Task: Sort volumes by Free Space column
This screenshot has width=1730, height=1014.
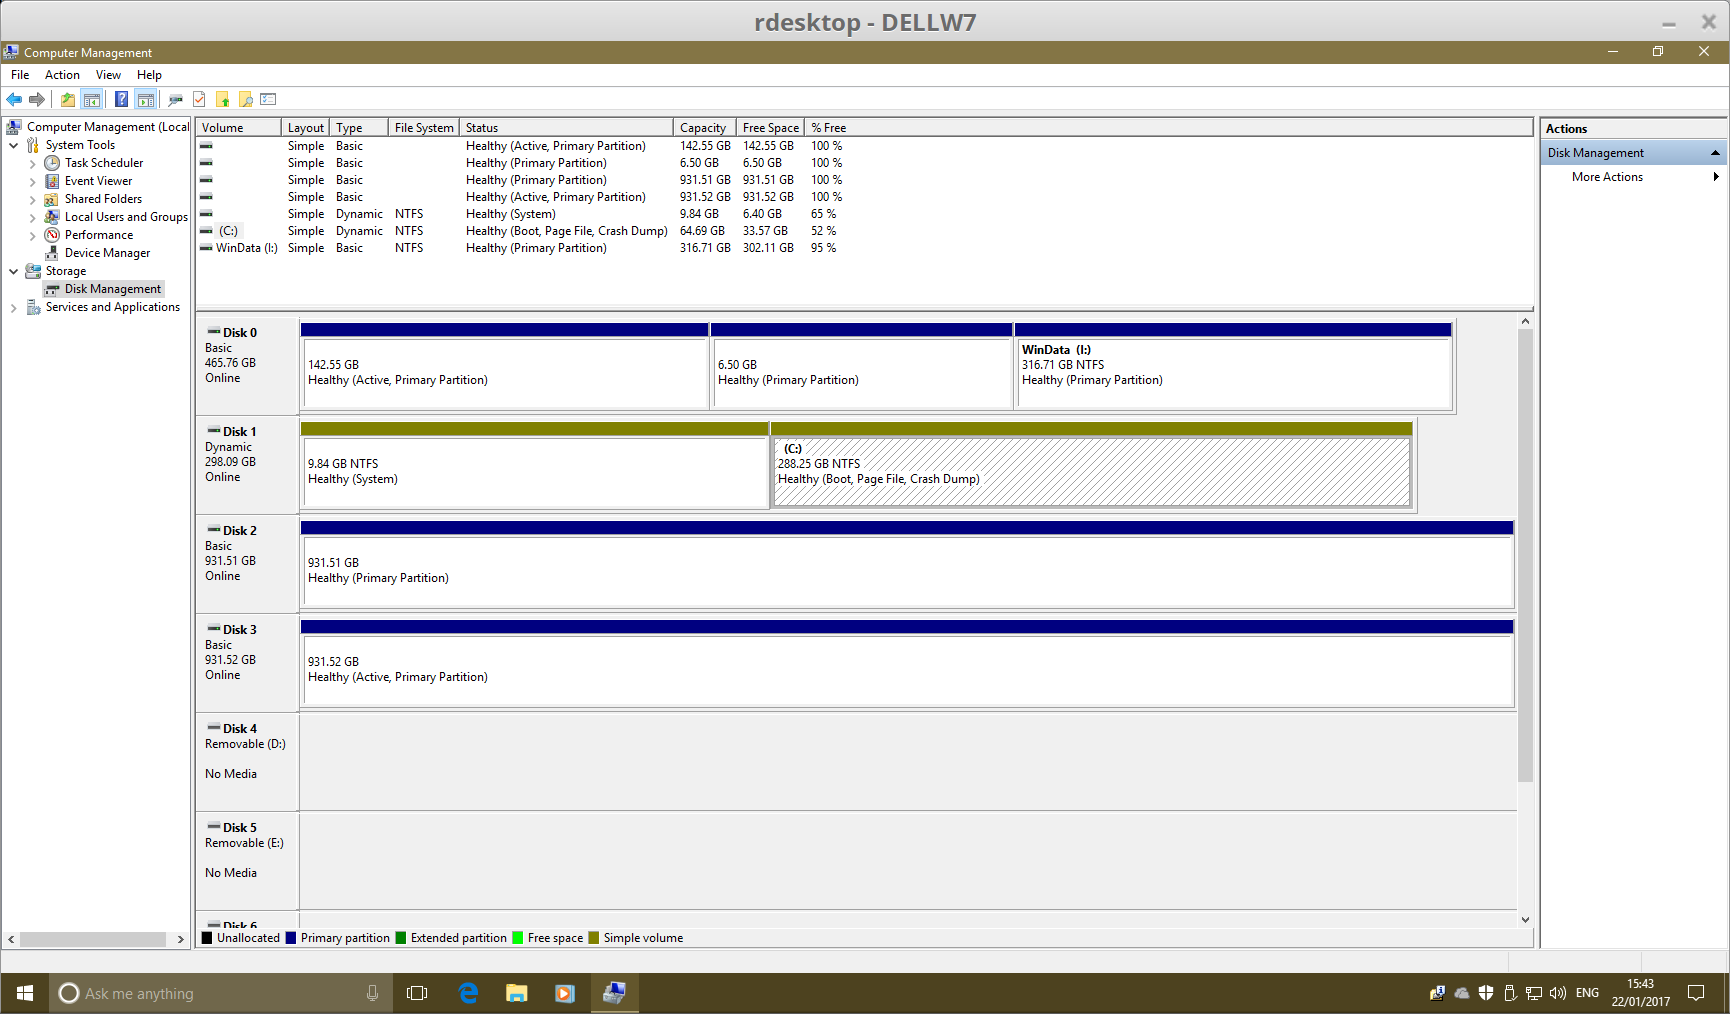Action: coord(770,128)
